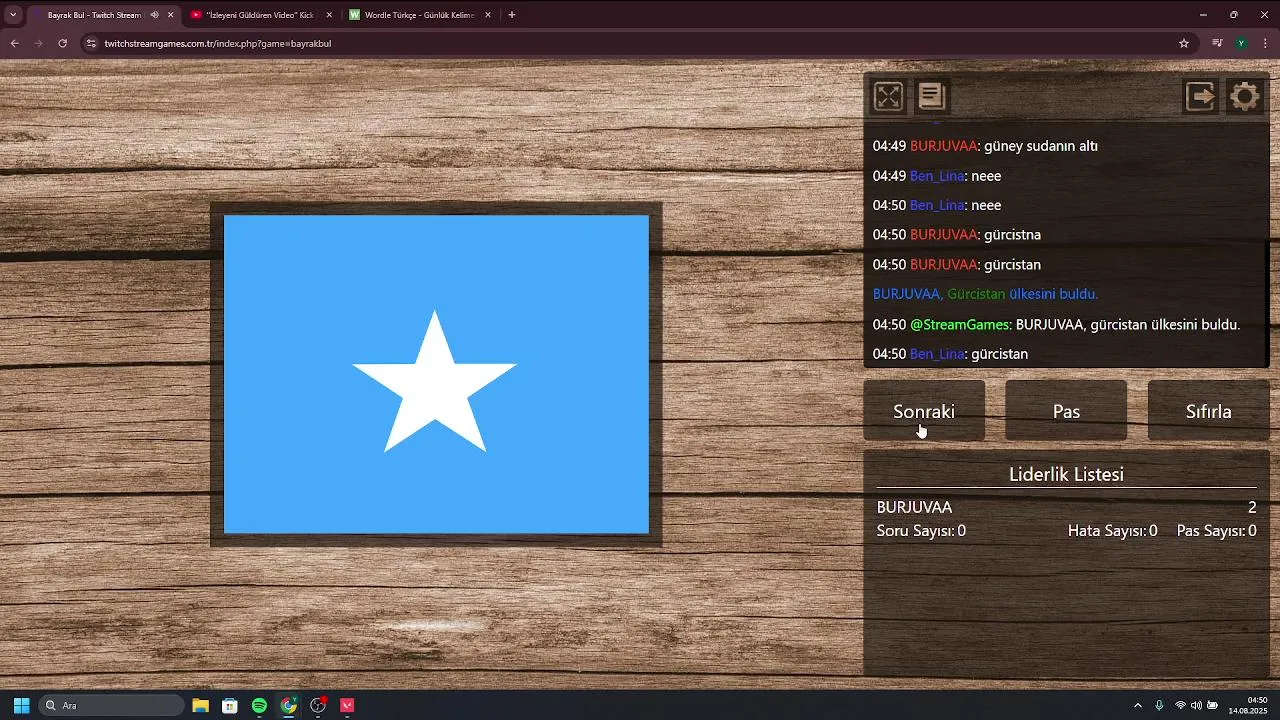This screenshot has height=720, width=1280.
Task: Open OBS Studio from taskbar
Action: tap(318, 705)
